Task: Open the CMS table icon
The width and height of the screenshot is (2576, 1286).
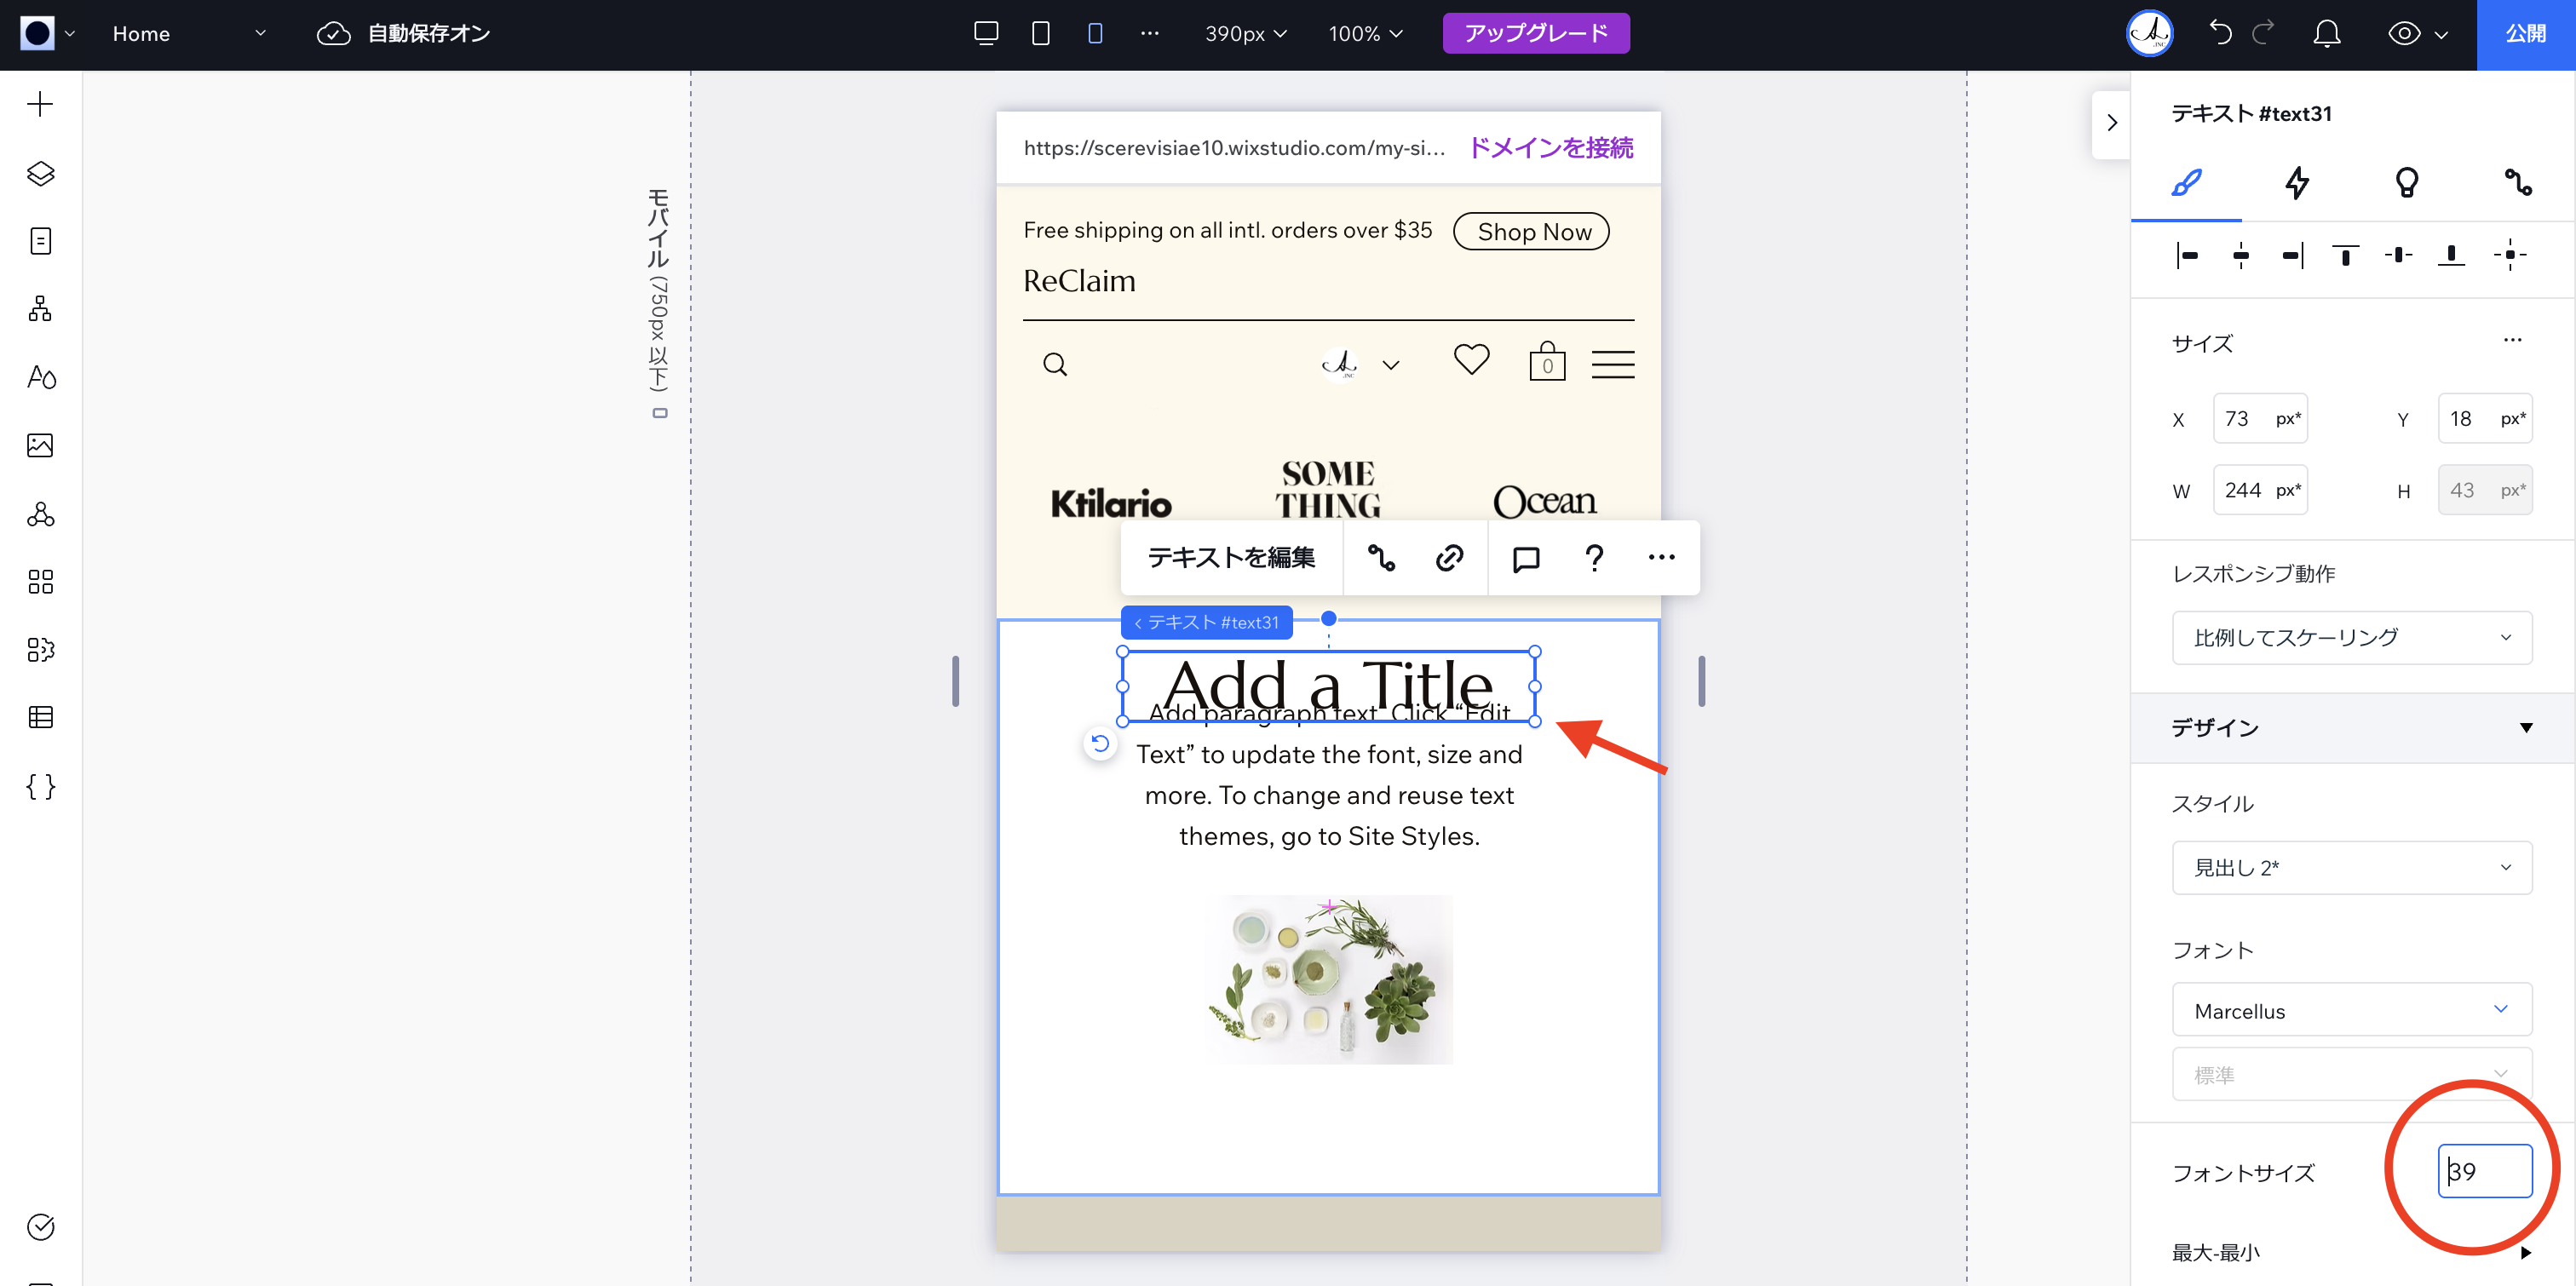Action: tap(40, 717)
